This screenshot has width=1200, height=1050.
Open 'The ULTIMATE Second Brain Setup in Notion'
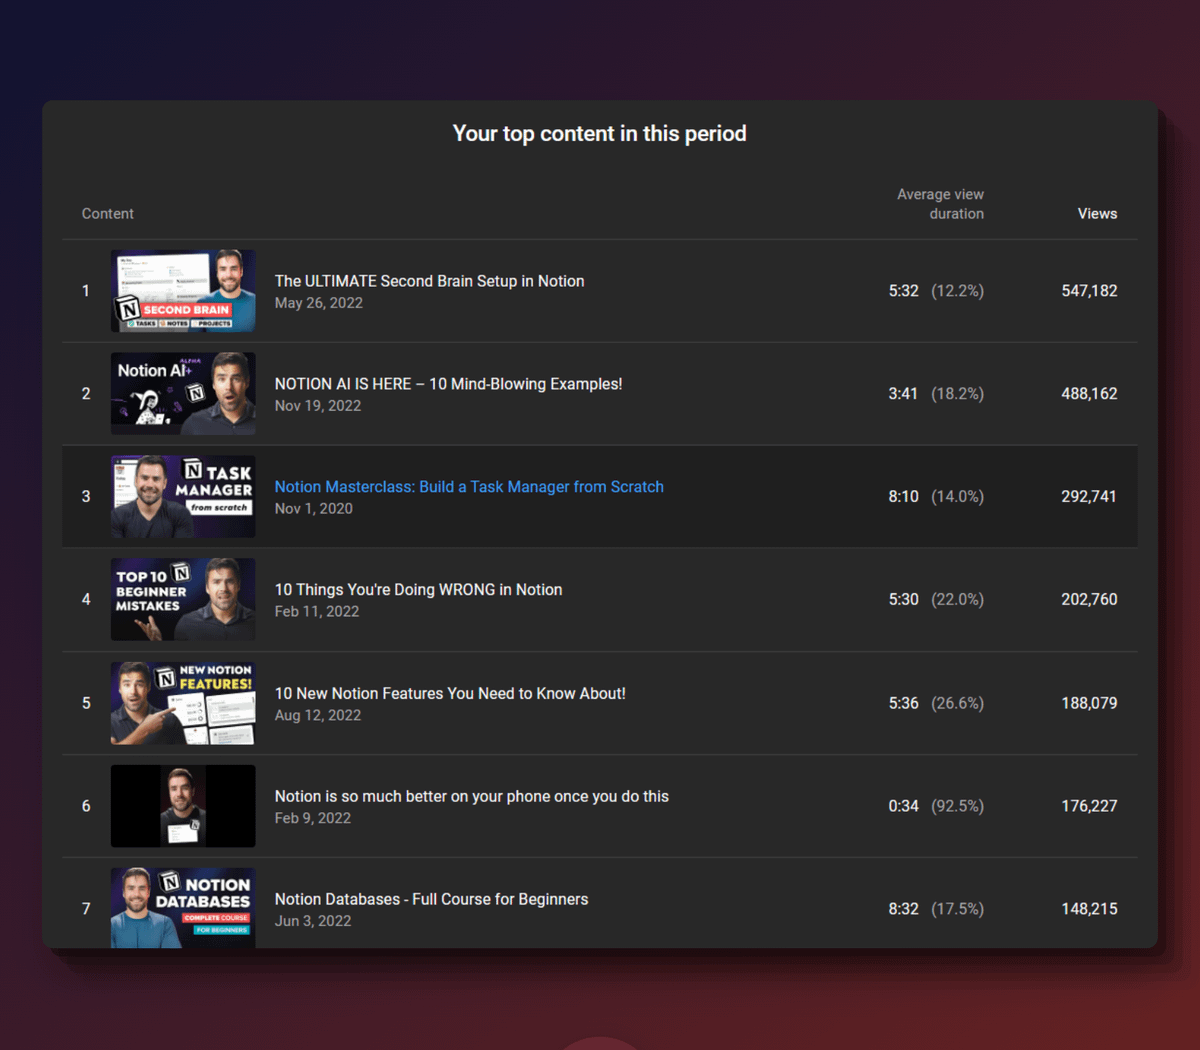click(429, 281)
